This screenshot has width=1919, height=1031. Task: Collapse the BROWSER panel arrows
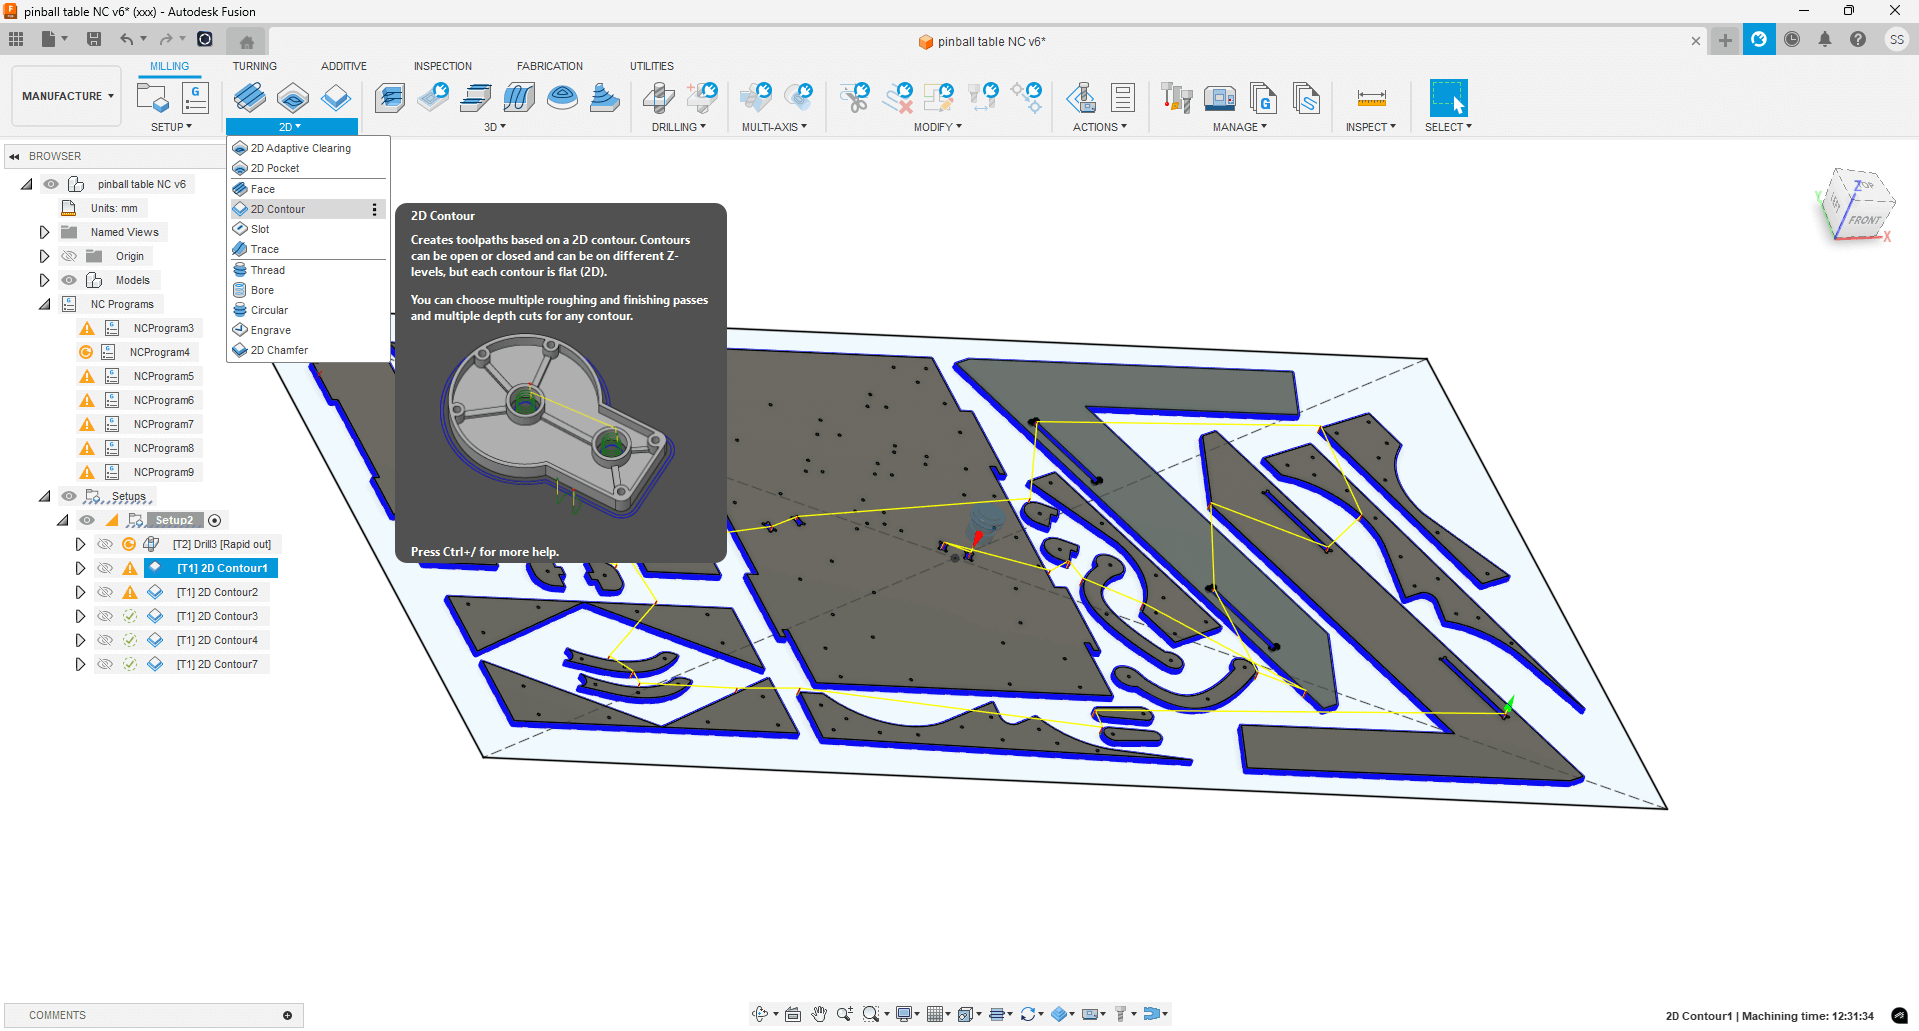14,156
